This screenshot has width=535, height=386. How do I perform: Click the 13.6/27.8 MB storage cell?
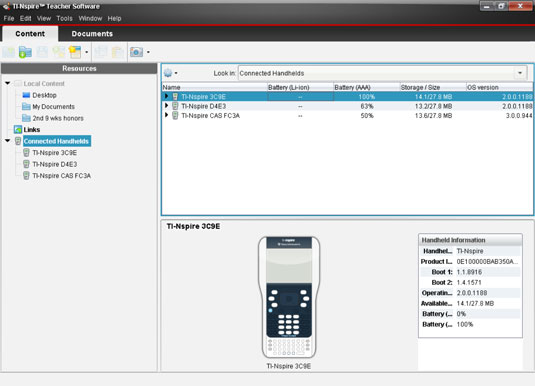click(433, 116)
